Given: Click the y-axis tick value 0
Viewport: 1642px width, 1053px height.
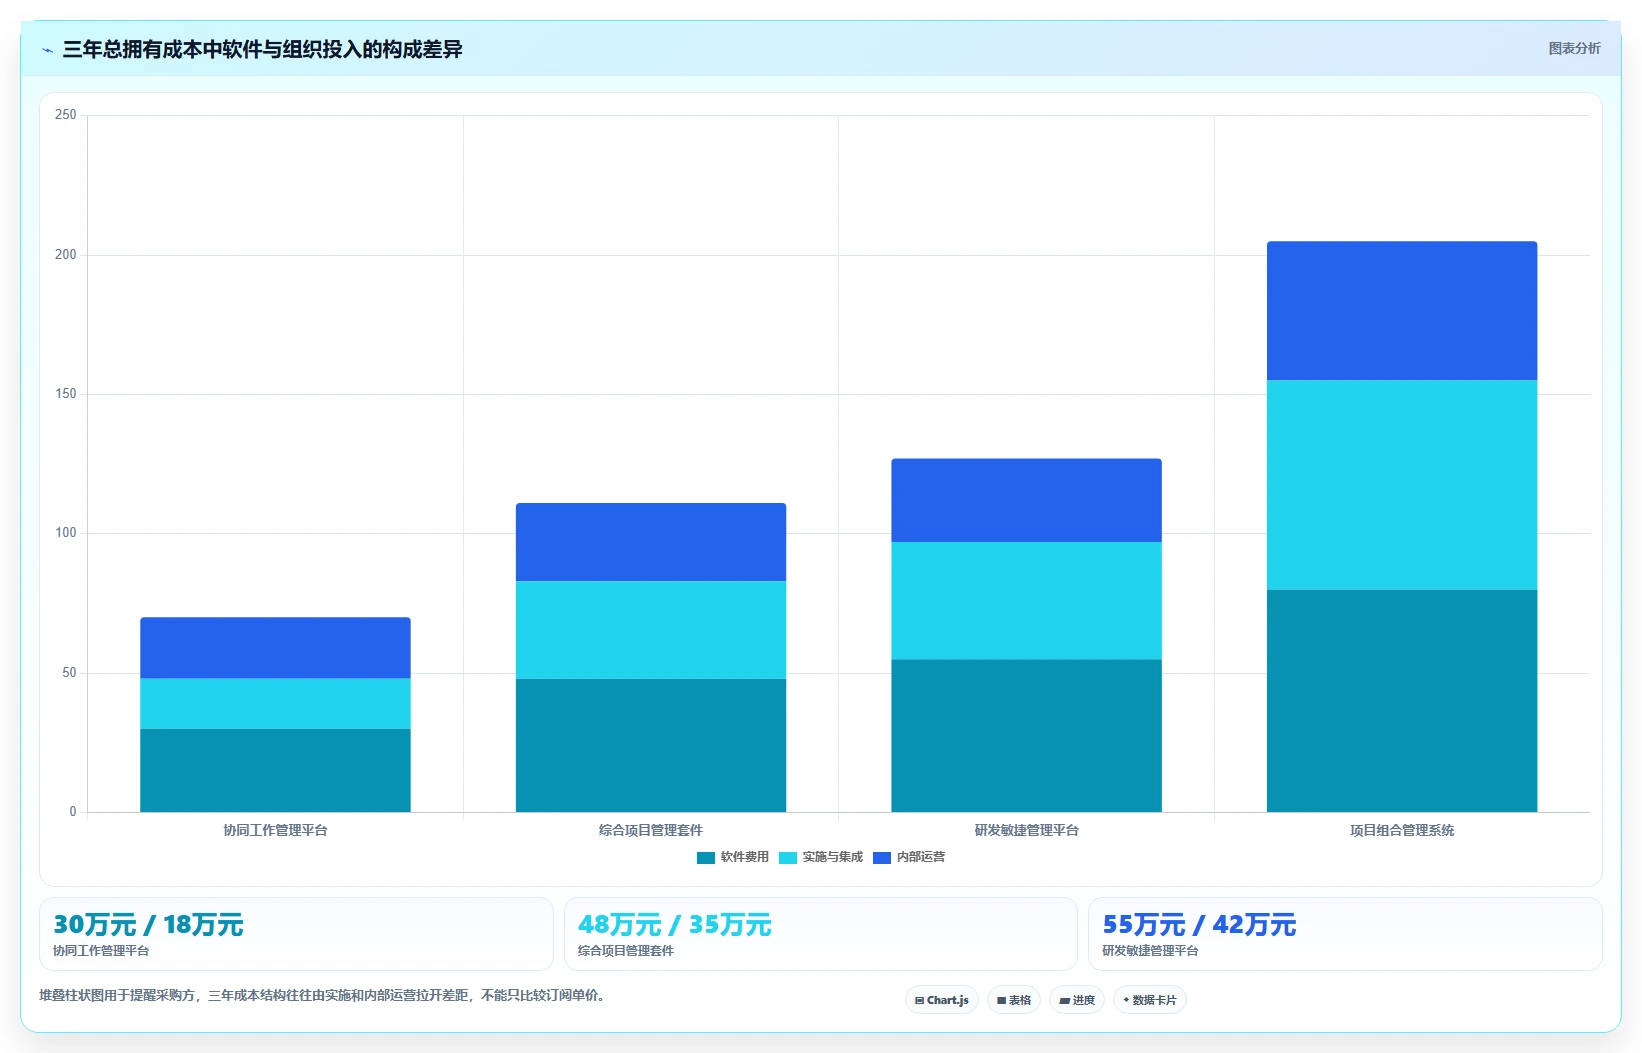Looking at the screenshot, I should coord(73,812).
